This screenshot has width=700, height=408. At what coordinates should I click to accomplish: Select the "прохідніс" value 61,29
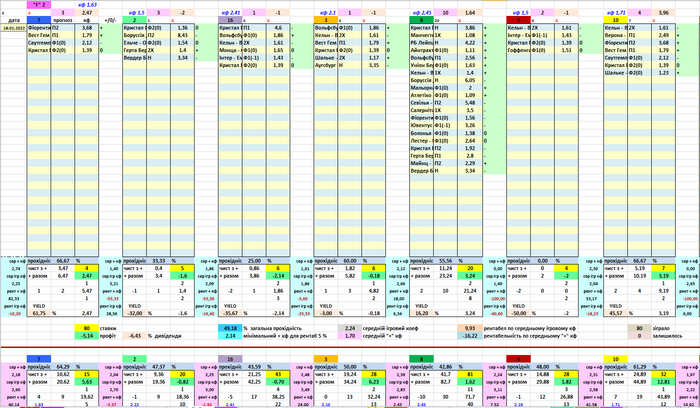(x=639, y=366)
